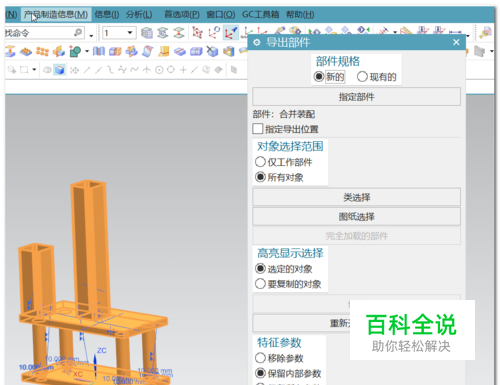The image size is (500, 385).
Task: Click the Copy to Layer icon
Action: point(179,33)
